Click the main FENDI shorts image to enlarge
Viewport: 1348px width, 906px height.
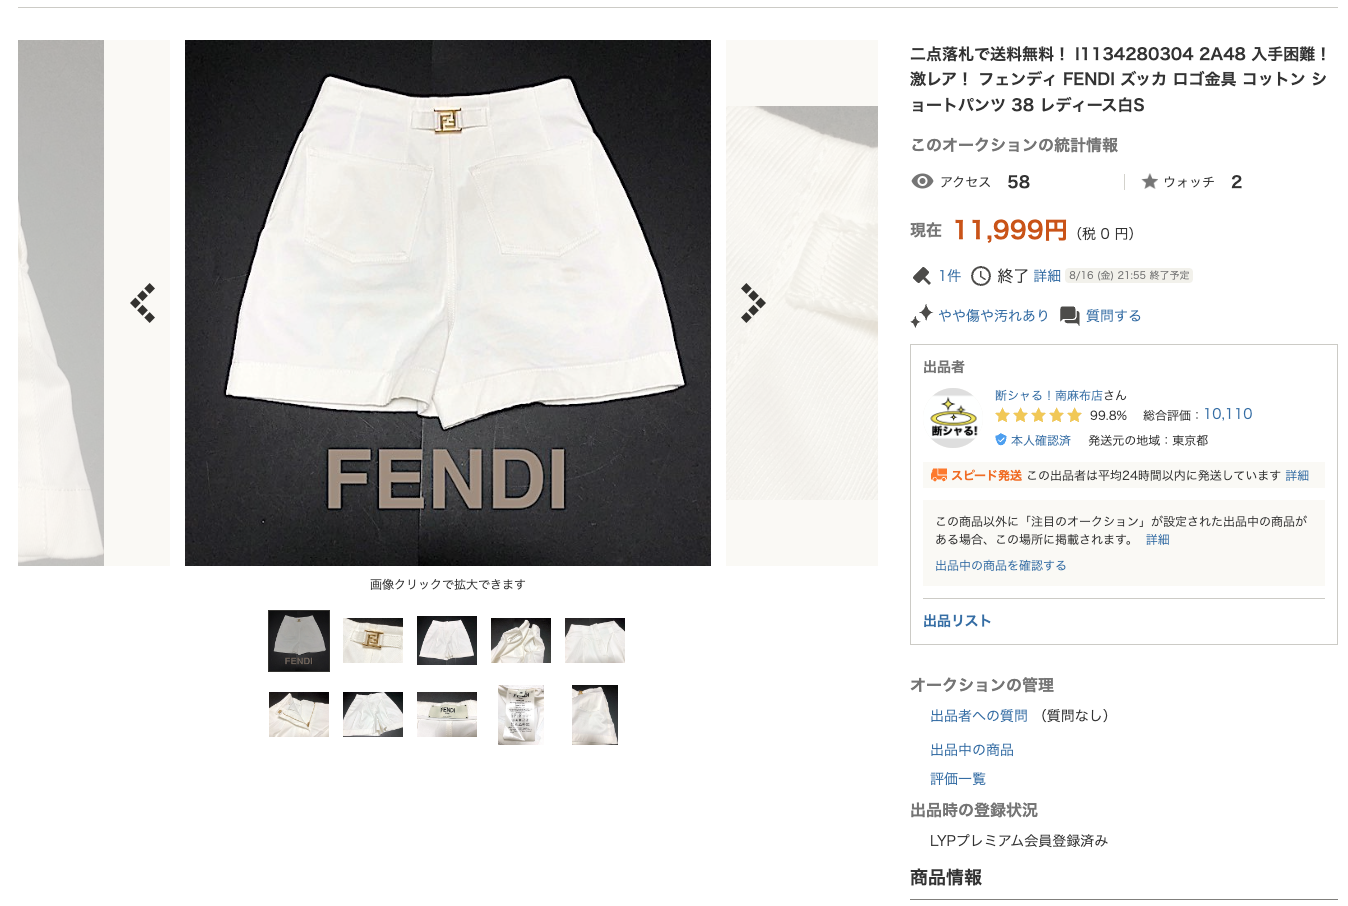448,303
